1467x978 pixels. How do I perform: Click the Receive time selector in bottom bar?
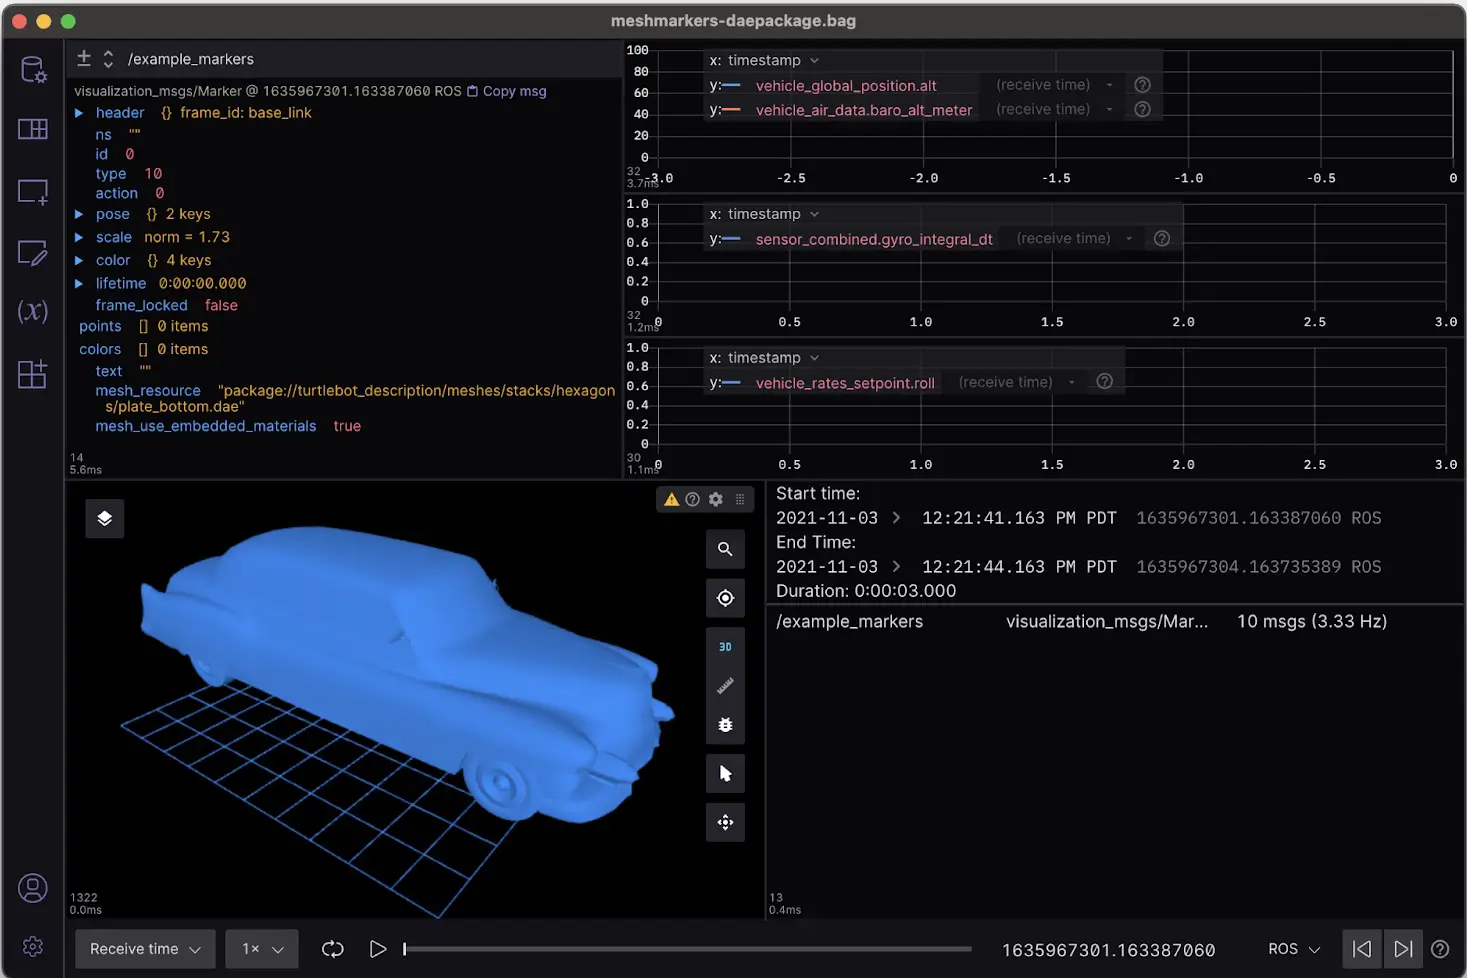point(144,949)
